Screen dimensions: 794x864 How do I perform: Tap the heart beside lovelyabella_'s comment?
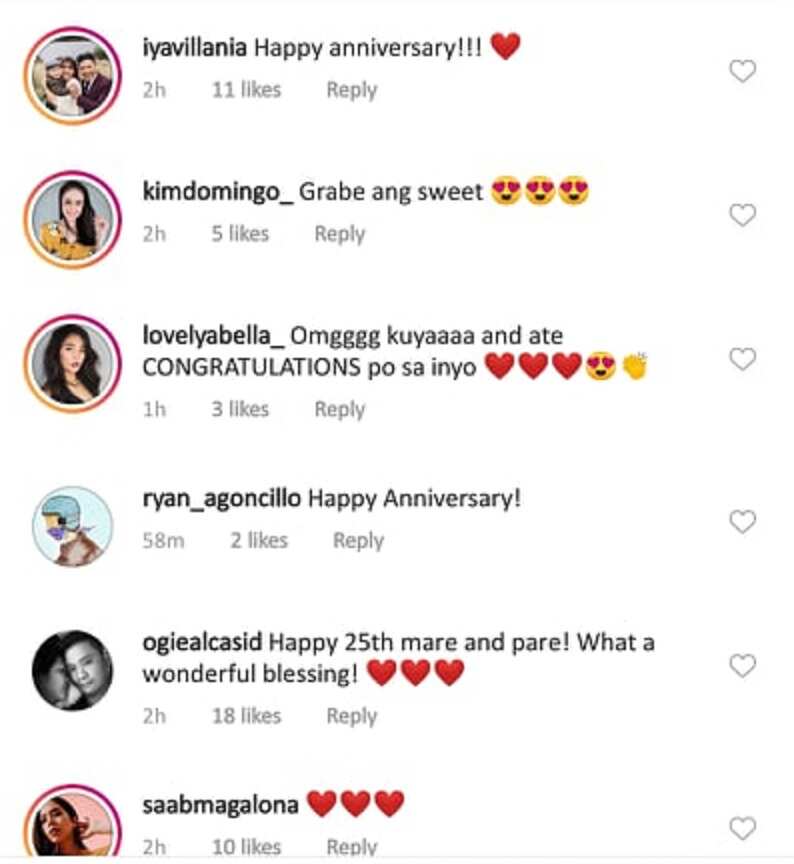click(742, 359)
